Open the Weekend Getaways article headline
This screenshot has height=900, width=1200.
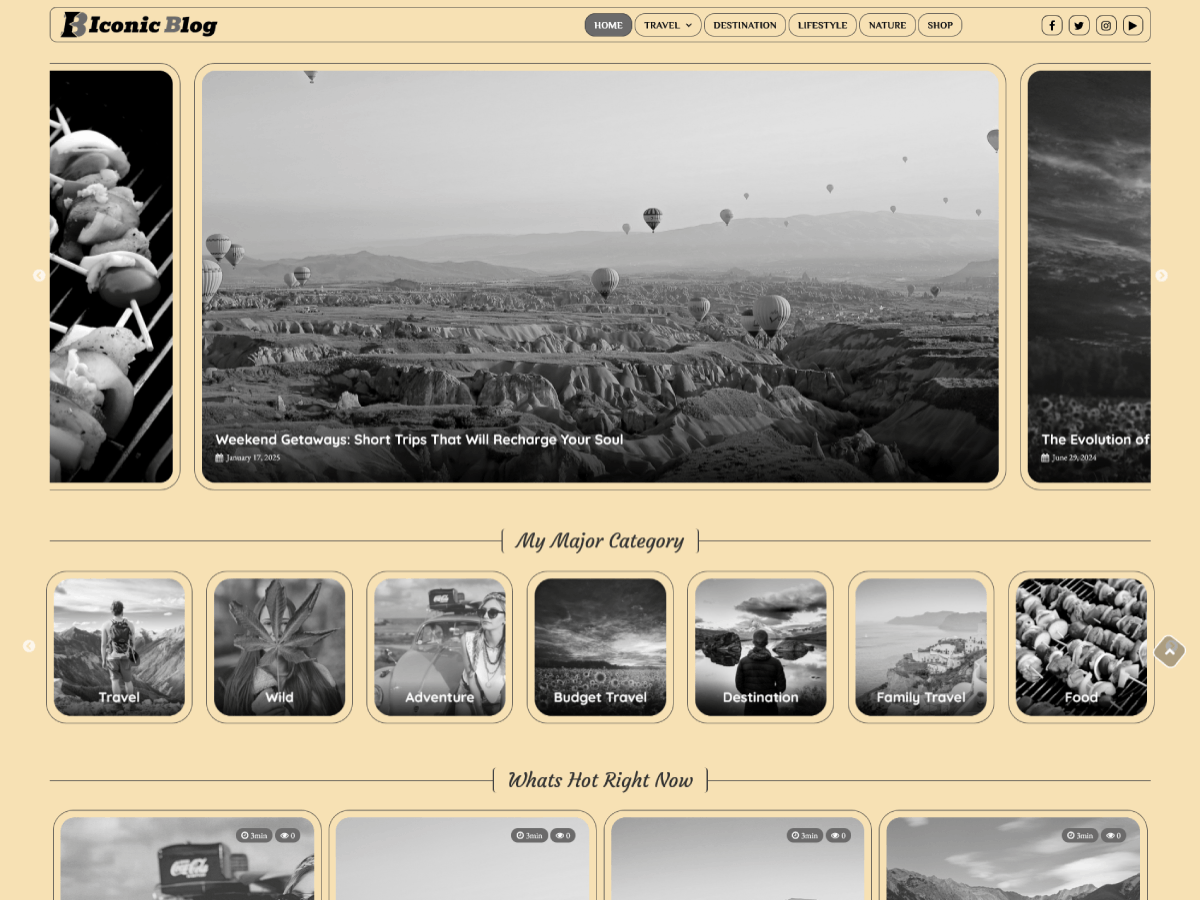[419, 439]
